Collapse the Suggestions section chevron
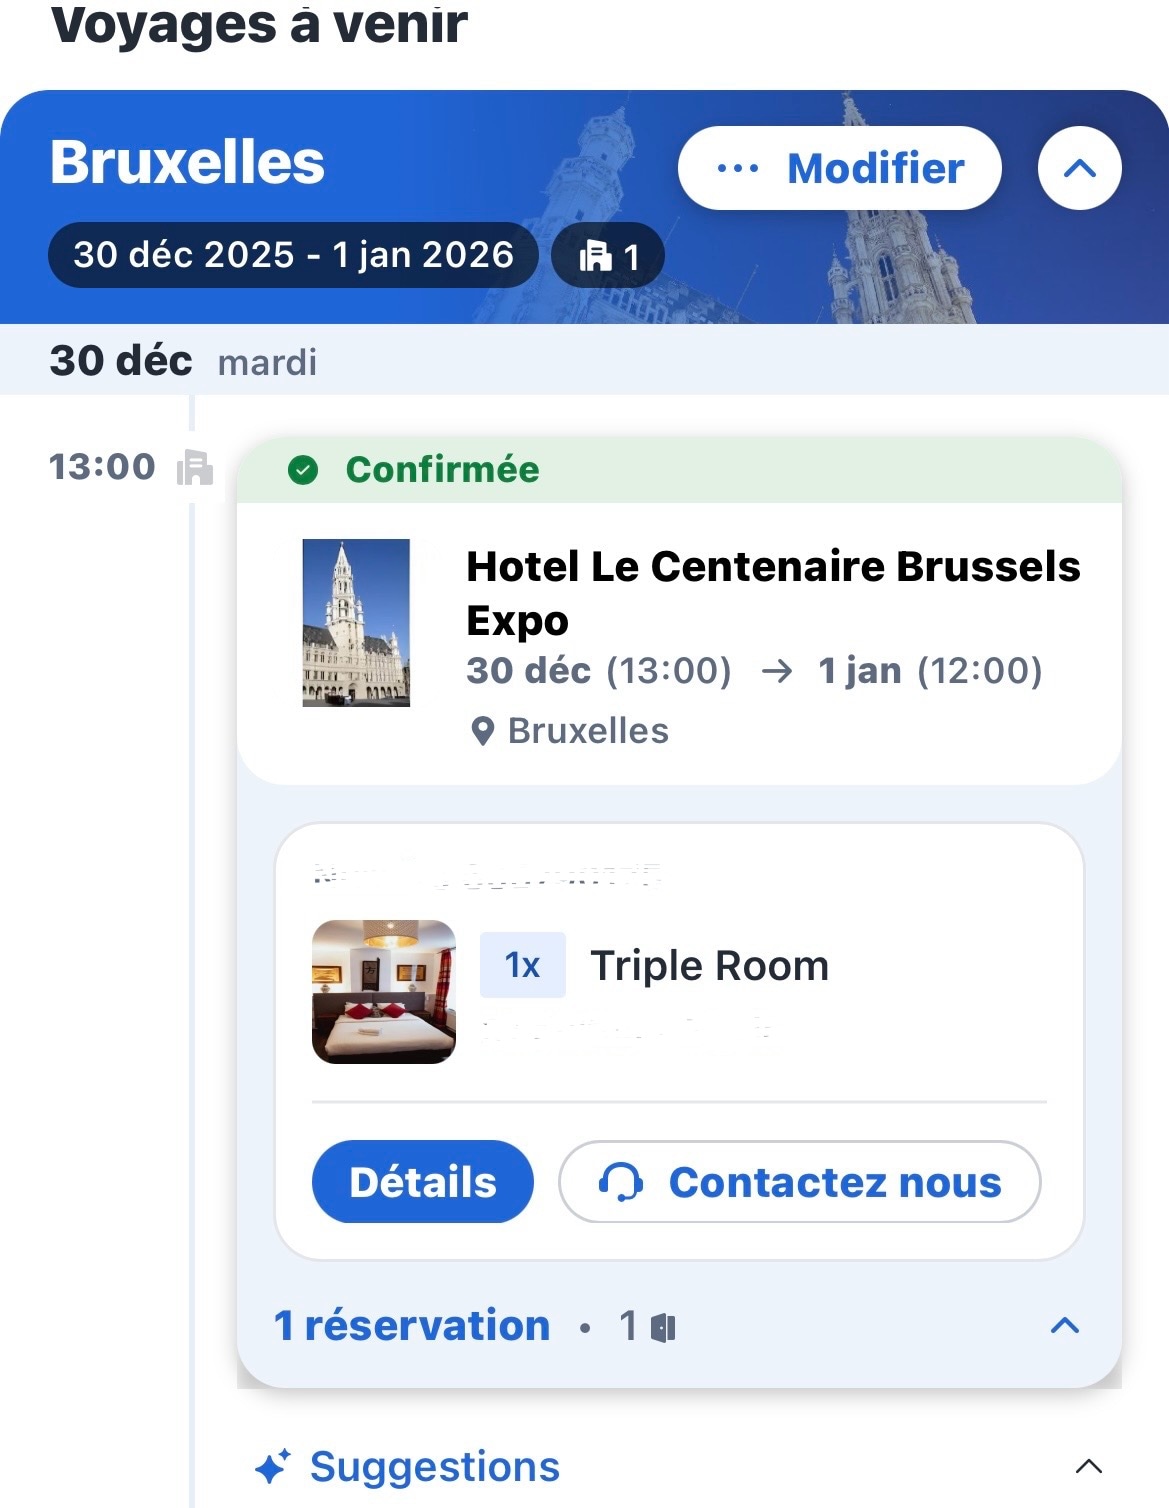The image size is (1169, 1508). pyautogui.click(x=1088, y=1467)
